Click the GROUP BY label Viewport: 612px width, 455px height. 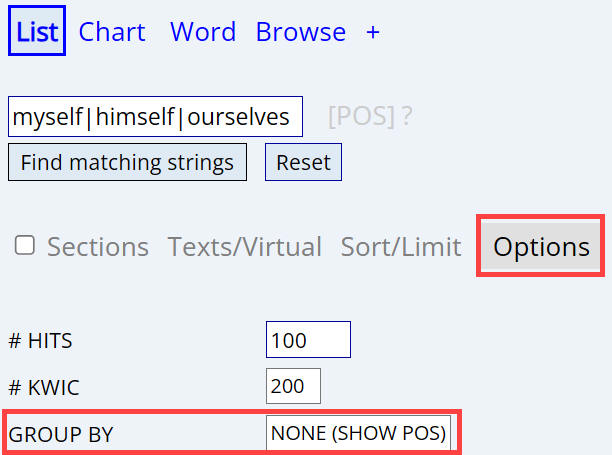pyautogui.click(x=60, y=435)
